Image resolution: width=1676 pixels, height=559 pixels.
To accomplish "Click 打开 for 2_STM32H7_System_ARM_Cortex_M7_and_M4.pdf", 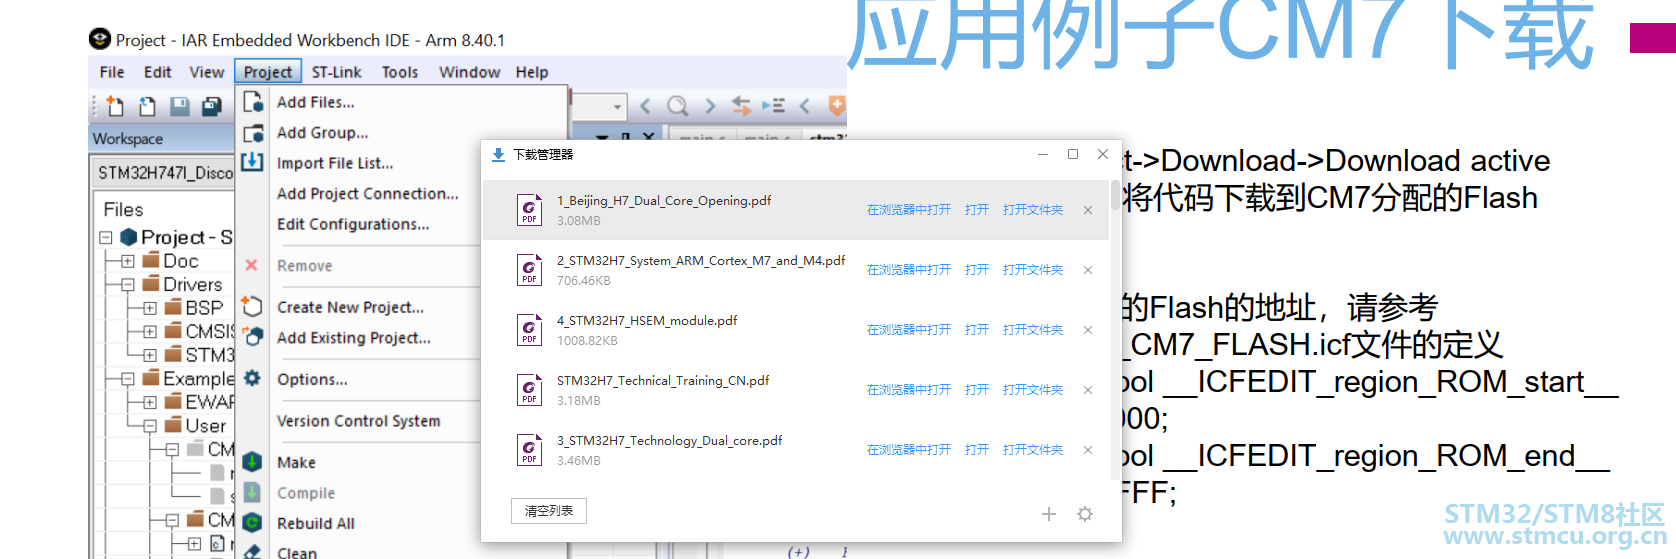I will (x=977, y=270).
